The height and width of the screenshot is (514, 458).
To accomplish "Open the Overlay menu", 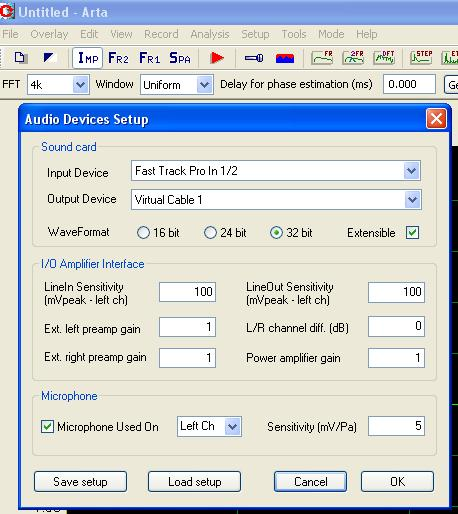I will tap(49, 34).
